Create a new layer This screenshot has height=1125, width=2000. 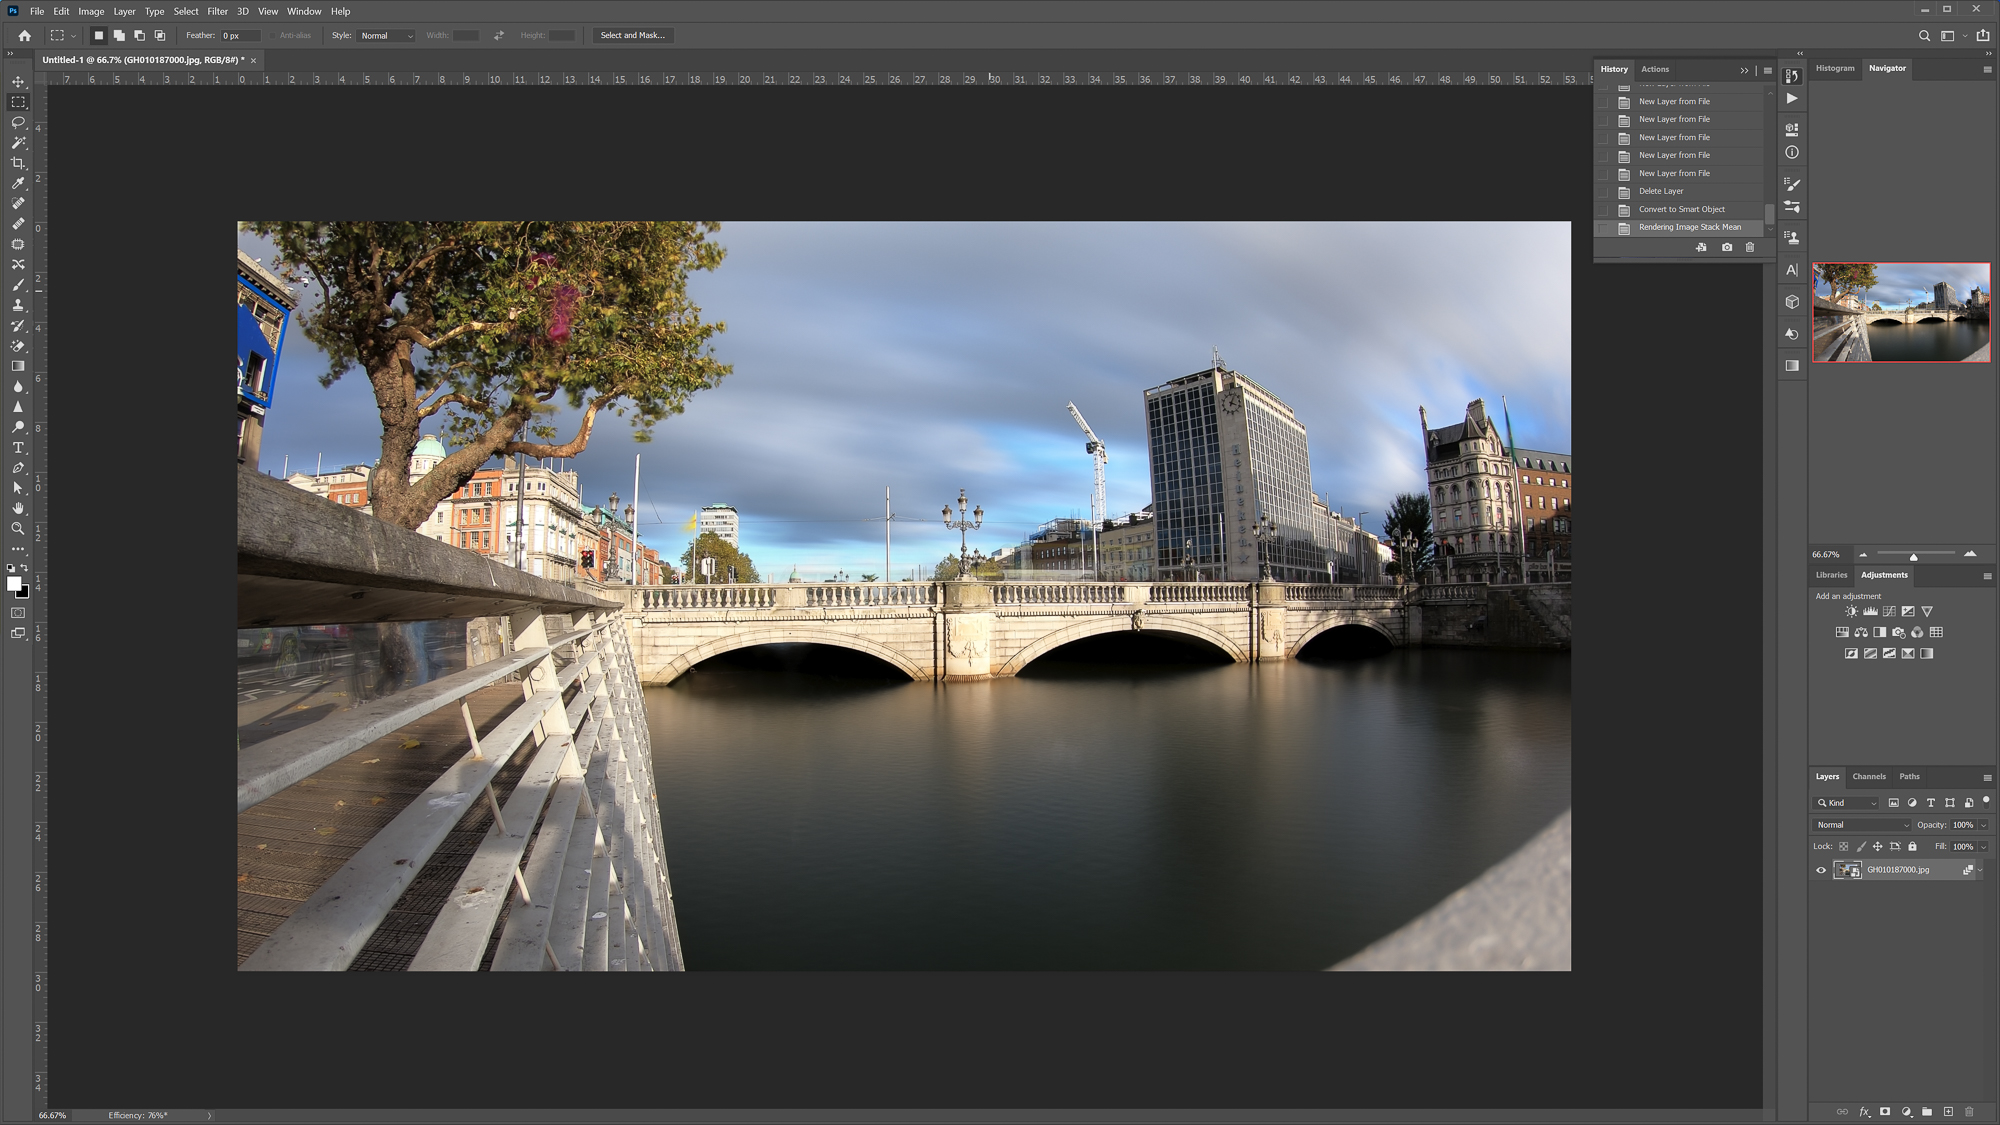[1948, 1111]
